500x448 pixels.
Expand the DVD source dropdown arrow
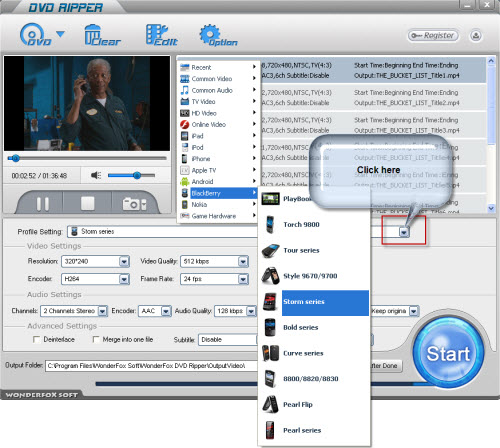pyautogui.click(x=60, y=34)
